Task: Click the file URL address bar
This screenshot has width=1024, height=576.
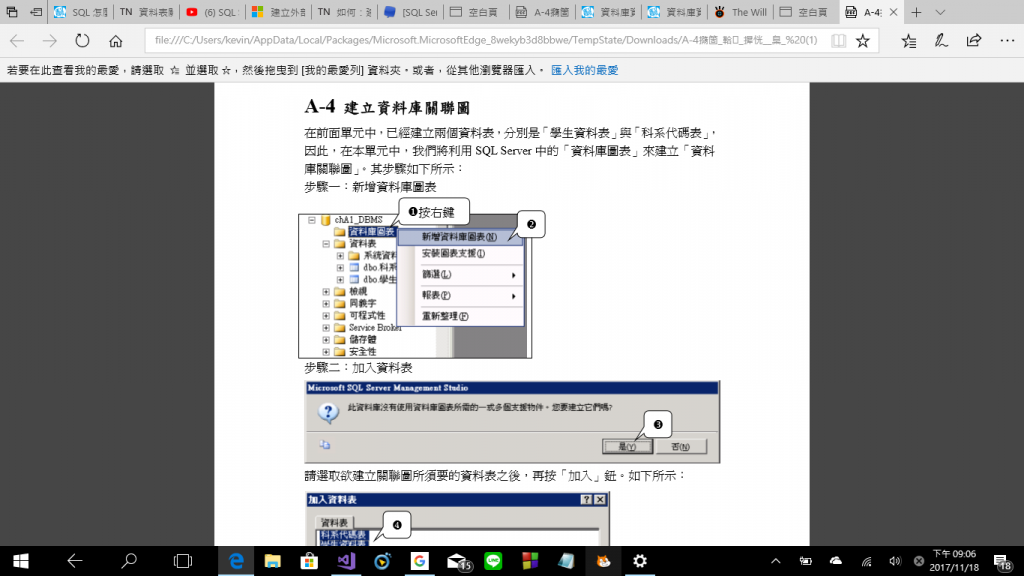Action: 486,40
